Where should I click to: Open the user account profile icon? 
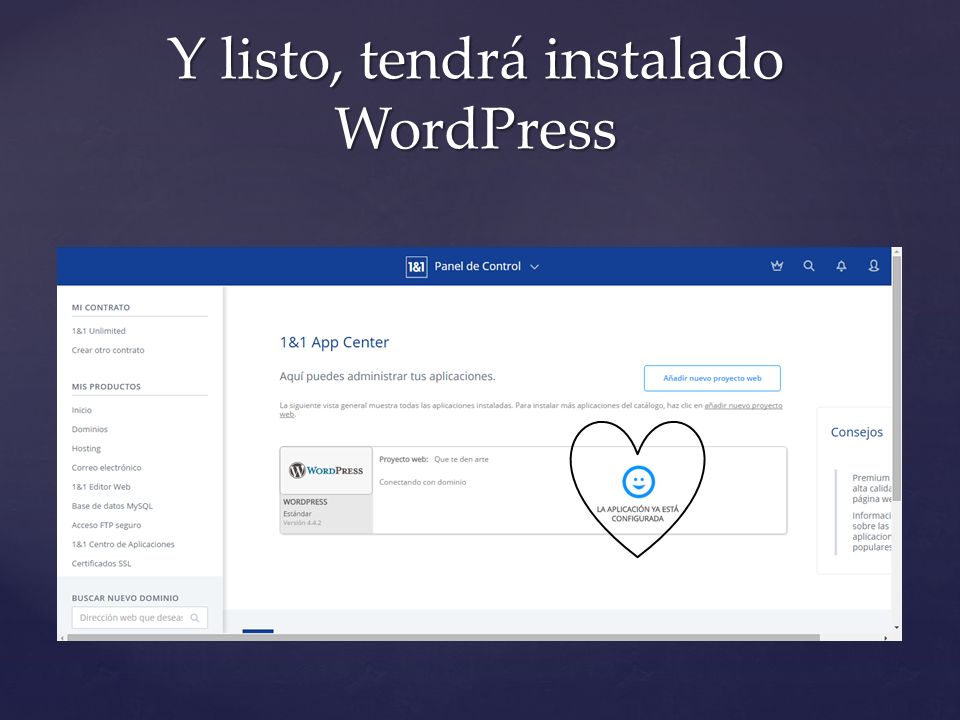874,266
